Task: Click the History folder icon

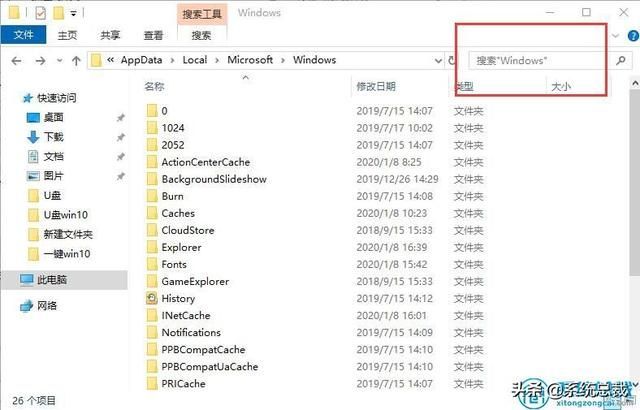Action: [x=151, y=298]
